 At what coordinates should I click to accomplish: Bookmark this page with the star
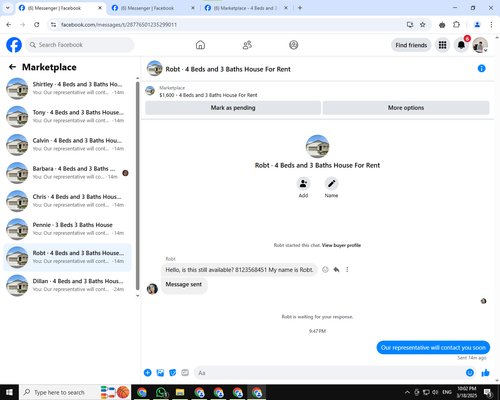click(x=422, y=24)
